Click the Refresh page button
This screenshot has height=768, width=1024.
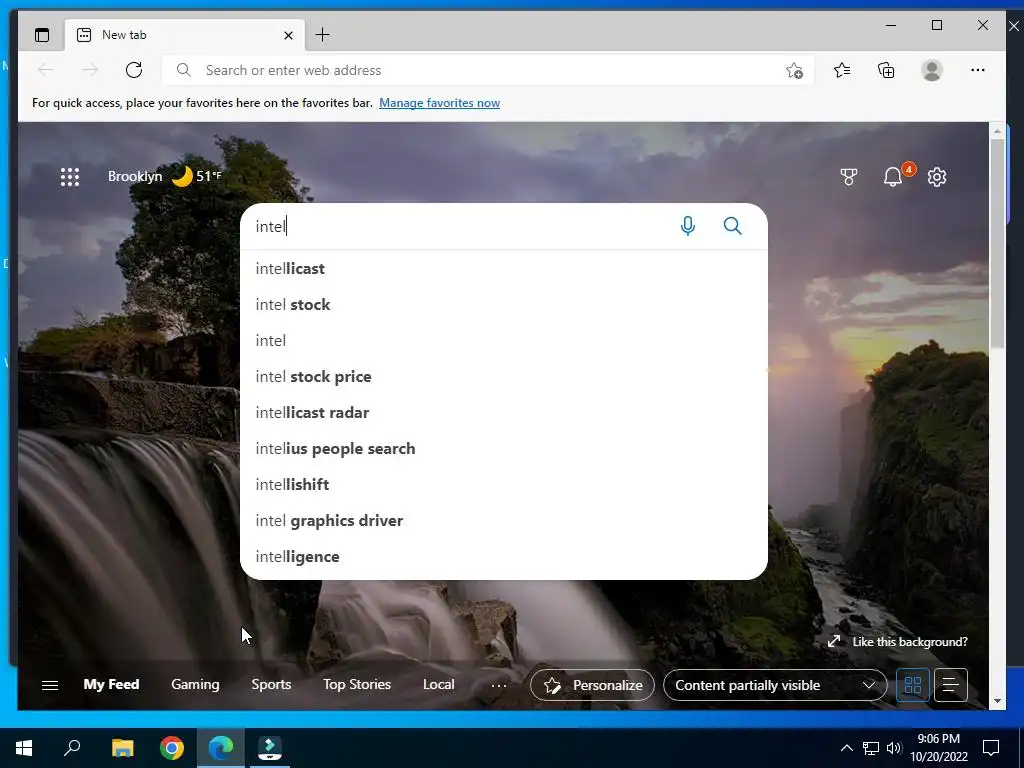pyautogui.click(x=134, y=70)
